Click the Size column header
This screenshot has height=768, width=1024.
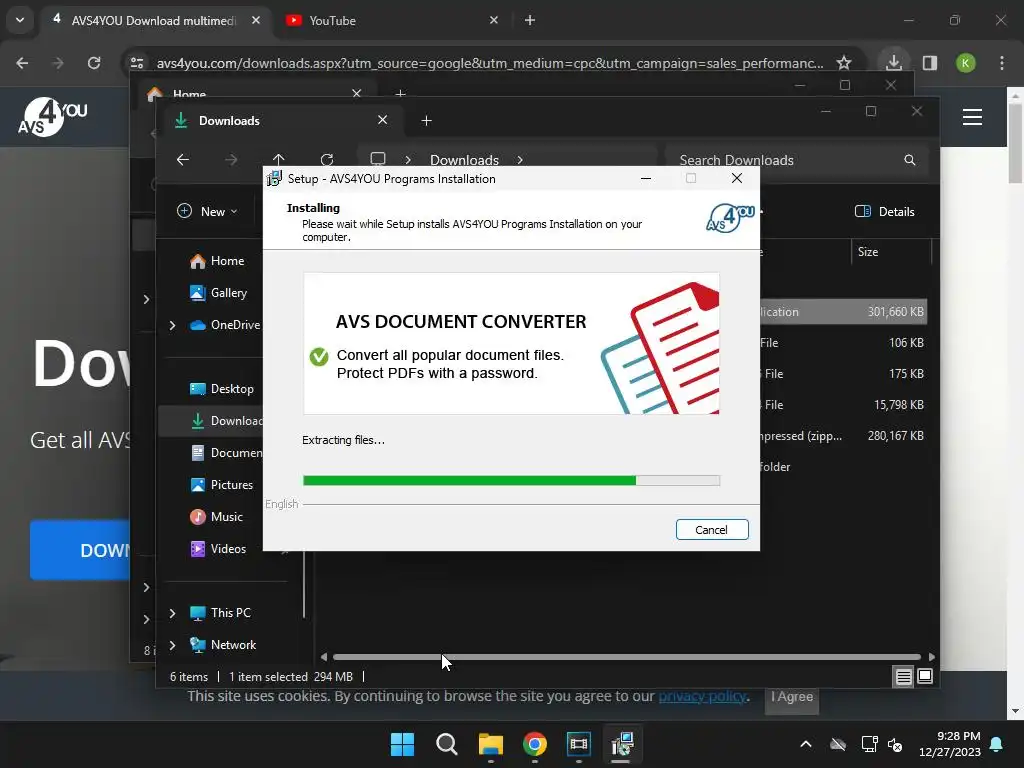click(891, 252)
